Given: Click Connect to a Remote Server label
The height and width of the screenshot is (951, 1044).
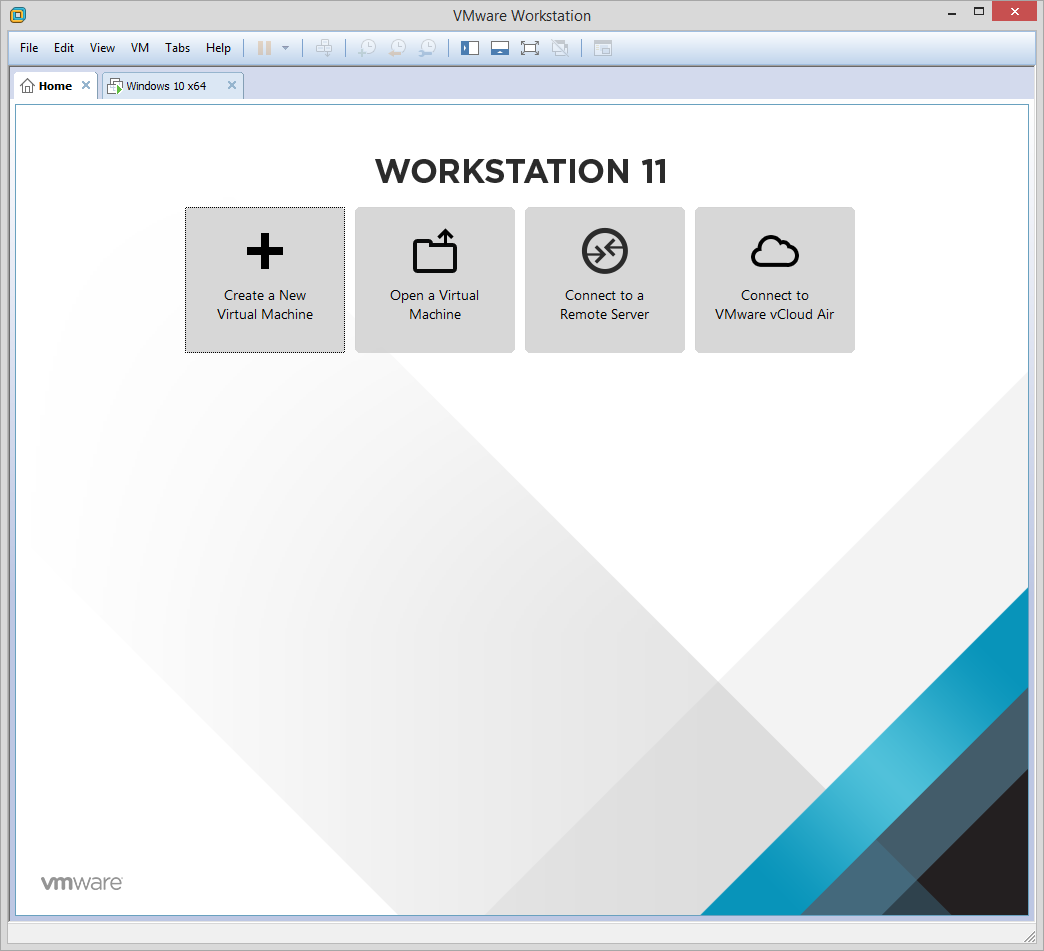Looking at the screenshot, I should coord(605,304).
